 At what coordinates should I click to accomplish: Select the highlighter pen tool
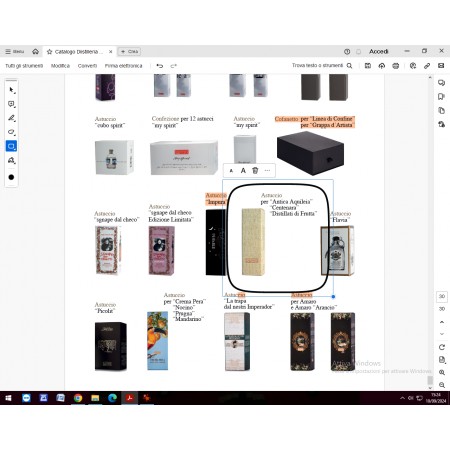12,118
